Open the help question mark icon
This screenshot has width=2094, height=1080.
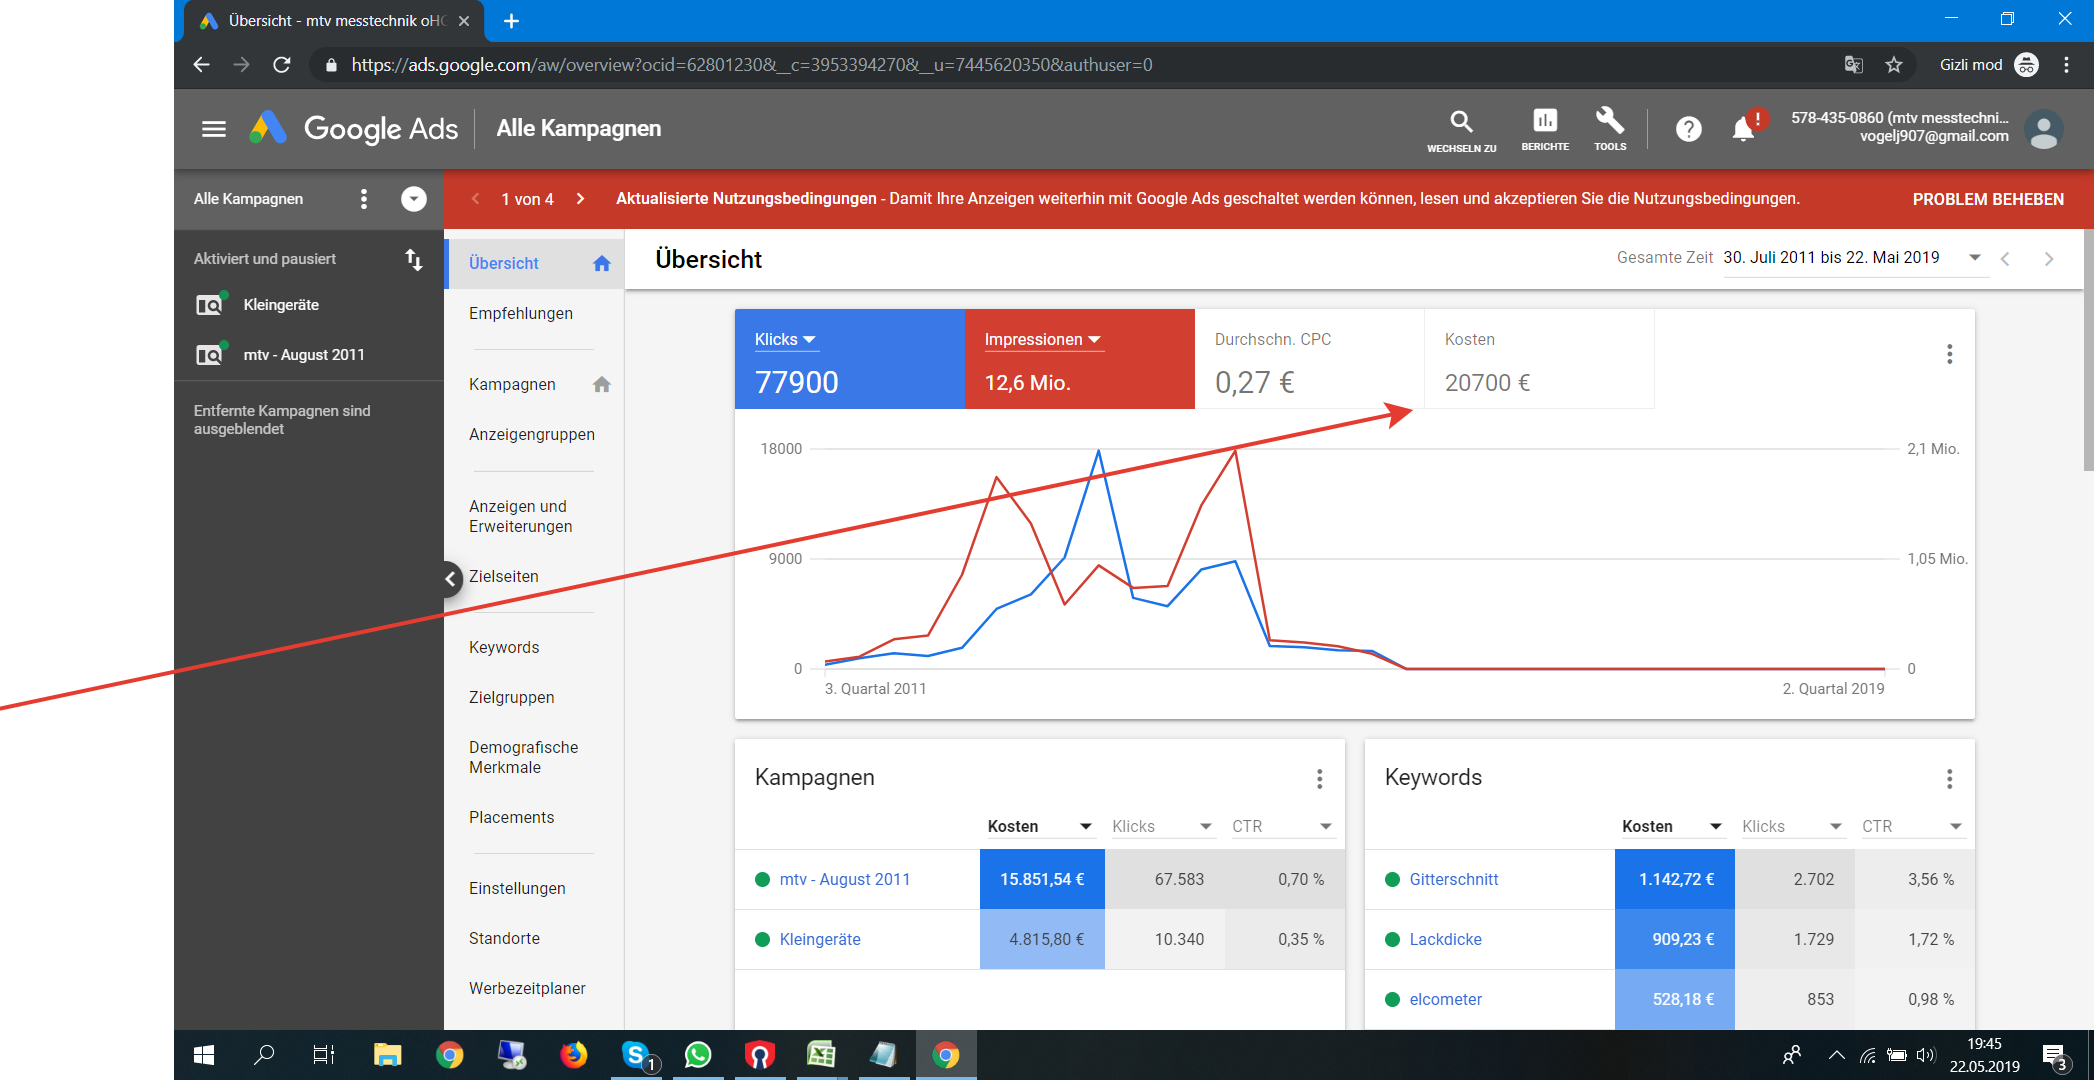(1688, 129)
